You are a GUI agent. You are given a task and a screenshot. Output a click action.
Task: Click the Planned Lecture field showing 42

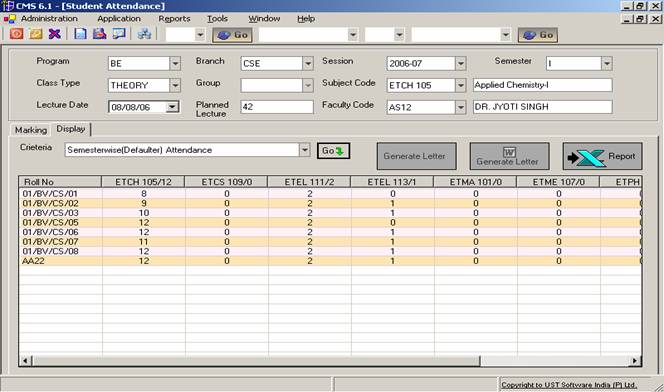coord(277,107)
